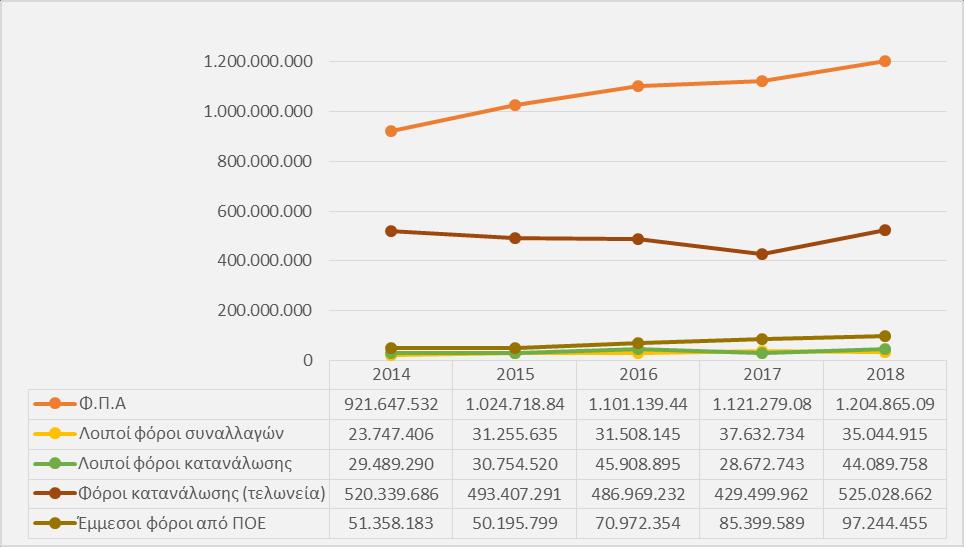
Task: Click the cell value 31.255.635
Action: point(515,435)
